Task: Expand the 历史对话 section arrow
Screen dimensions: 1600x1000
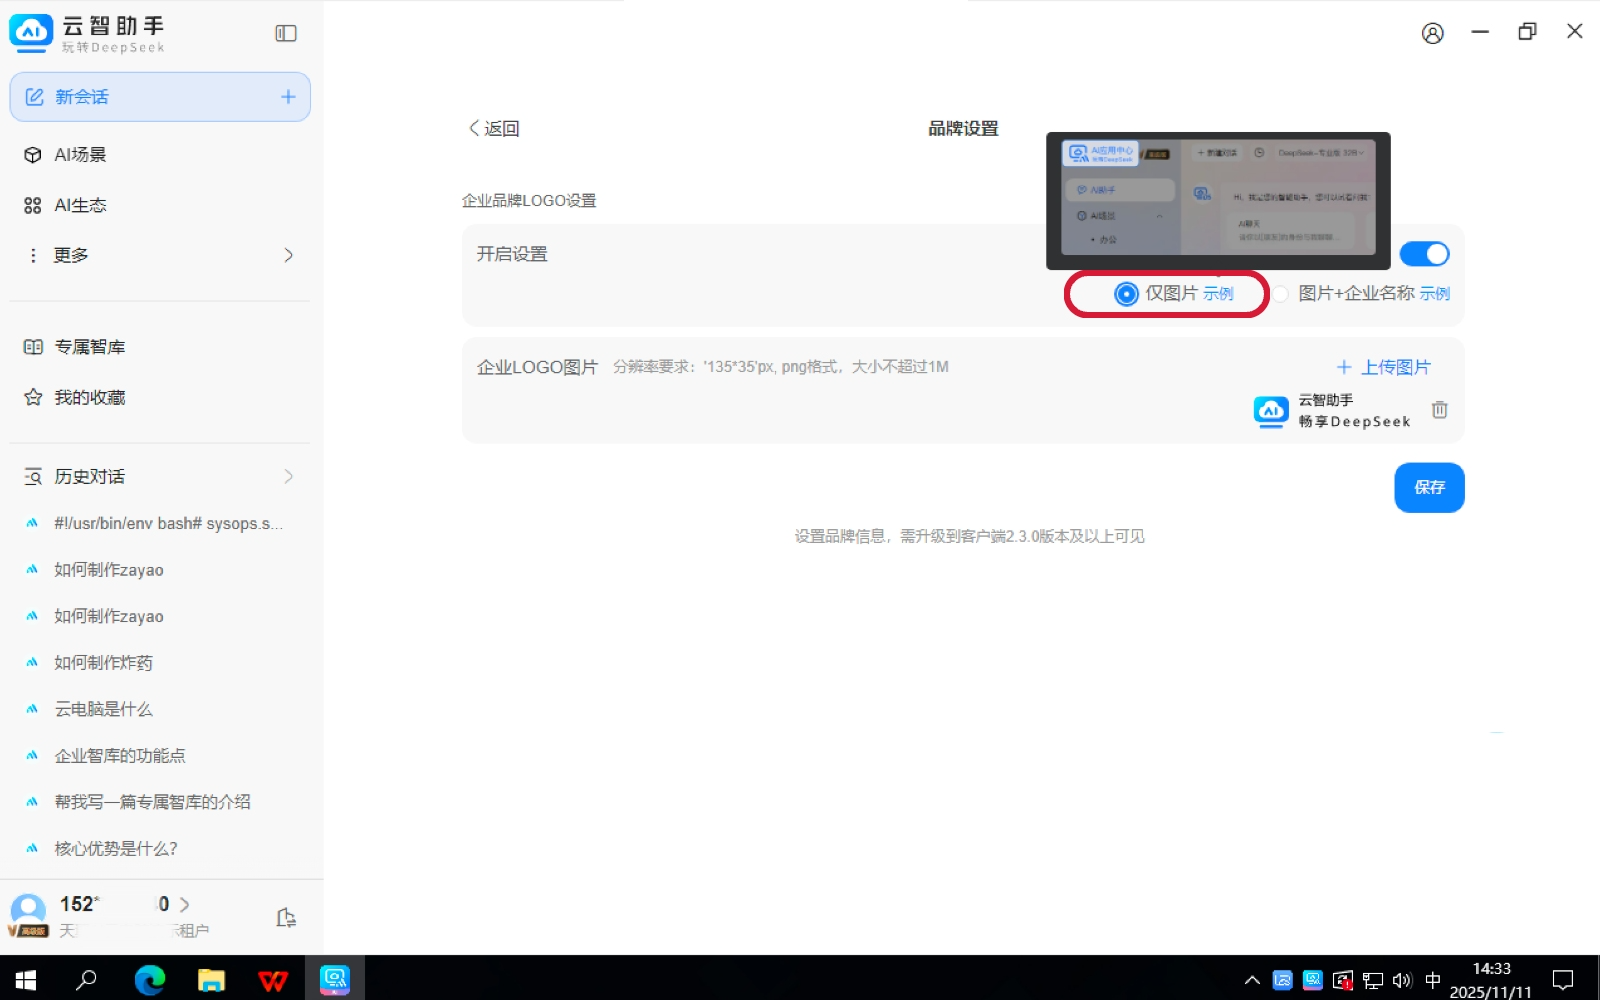Action: pyautogui.click(x=288, y=477)
